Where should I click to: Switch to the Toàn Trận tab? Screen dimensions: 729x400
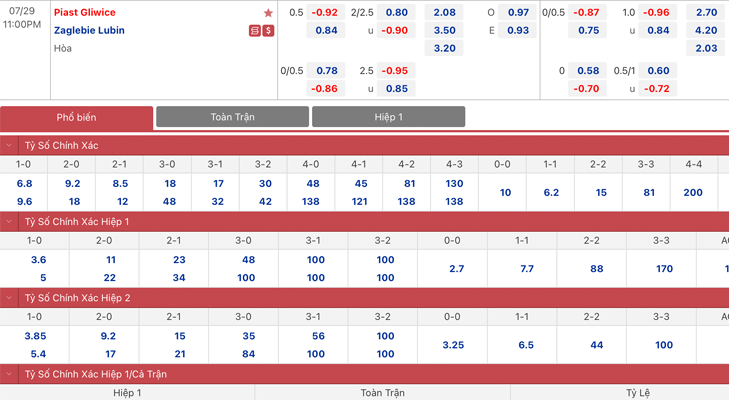point(232,117)
